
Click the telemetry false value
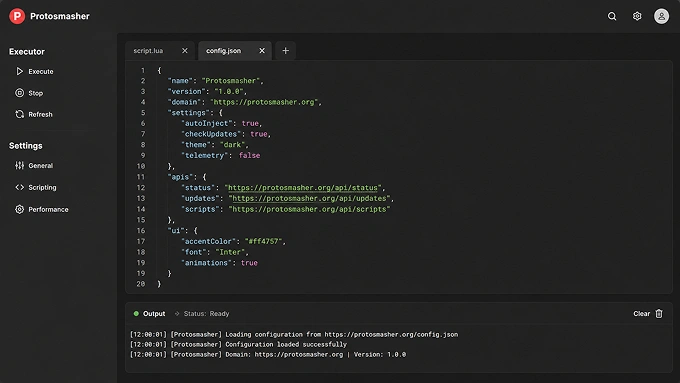click(249, 155)
